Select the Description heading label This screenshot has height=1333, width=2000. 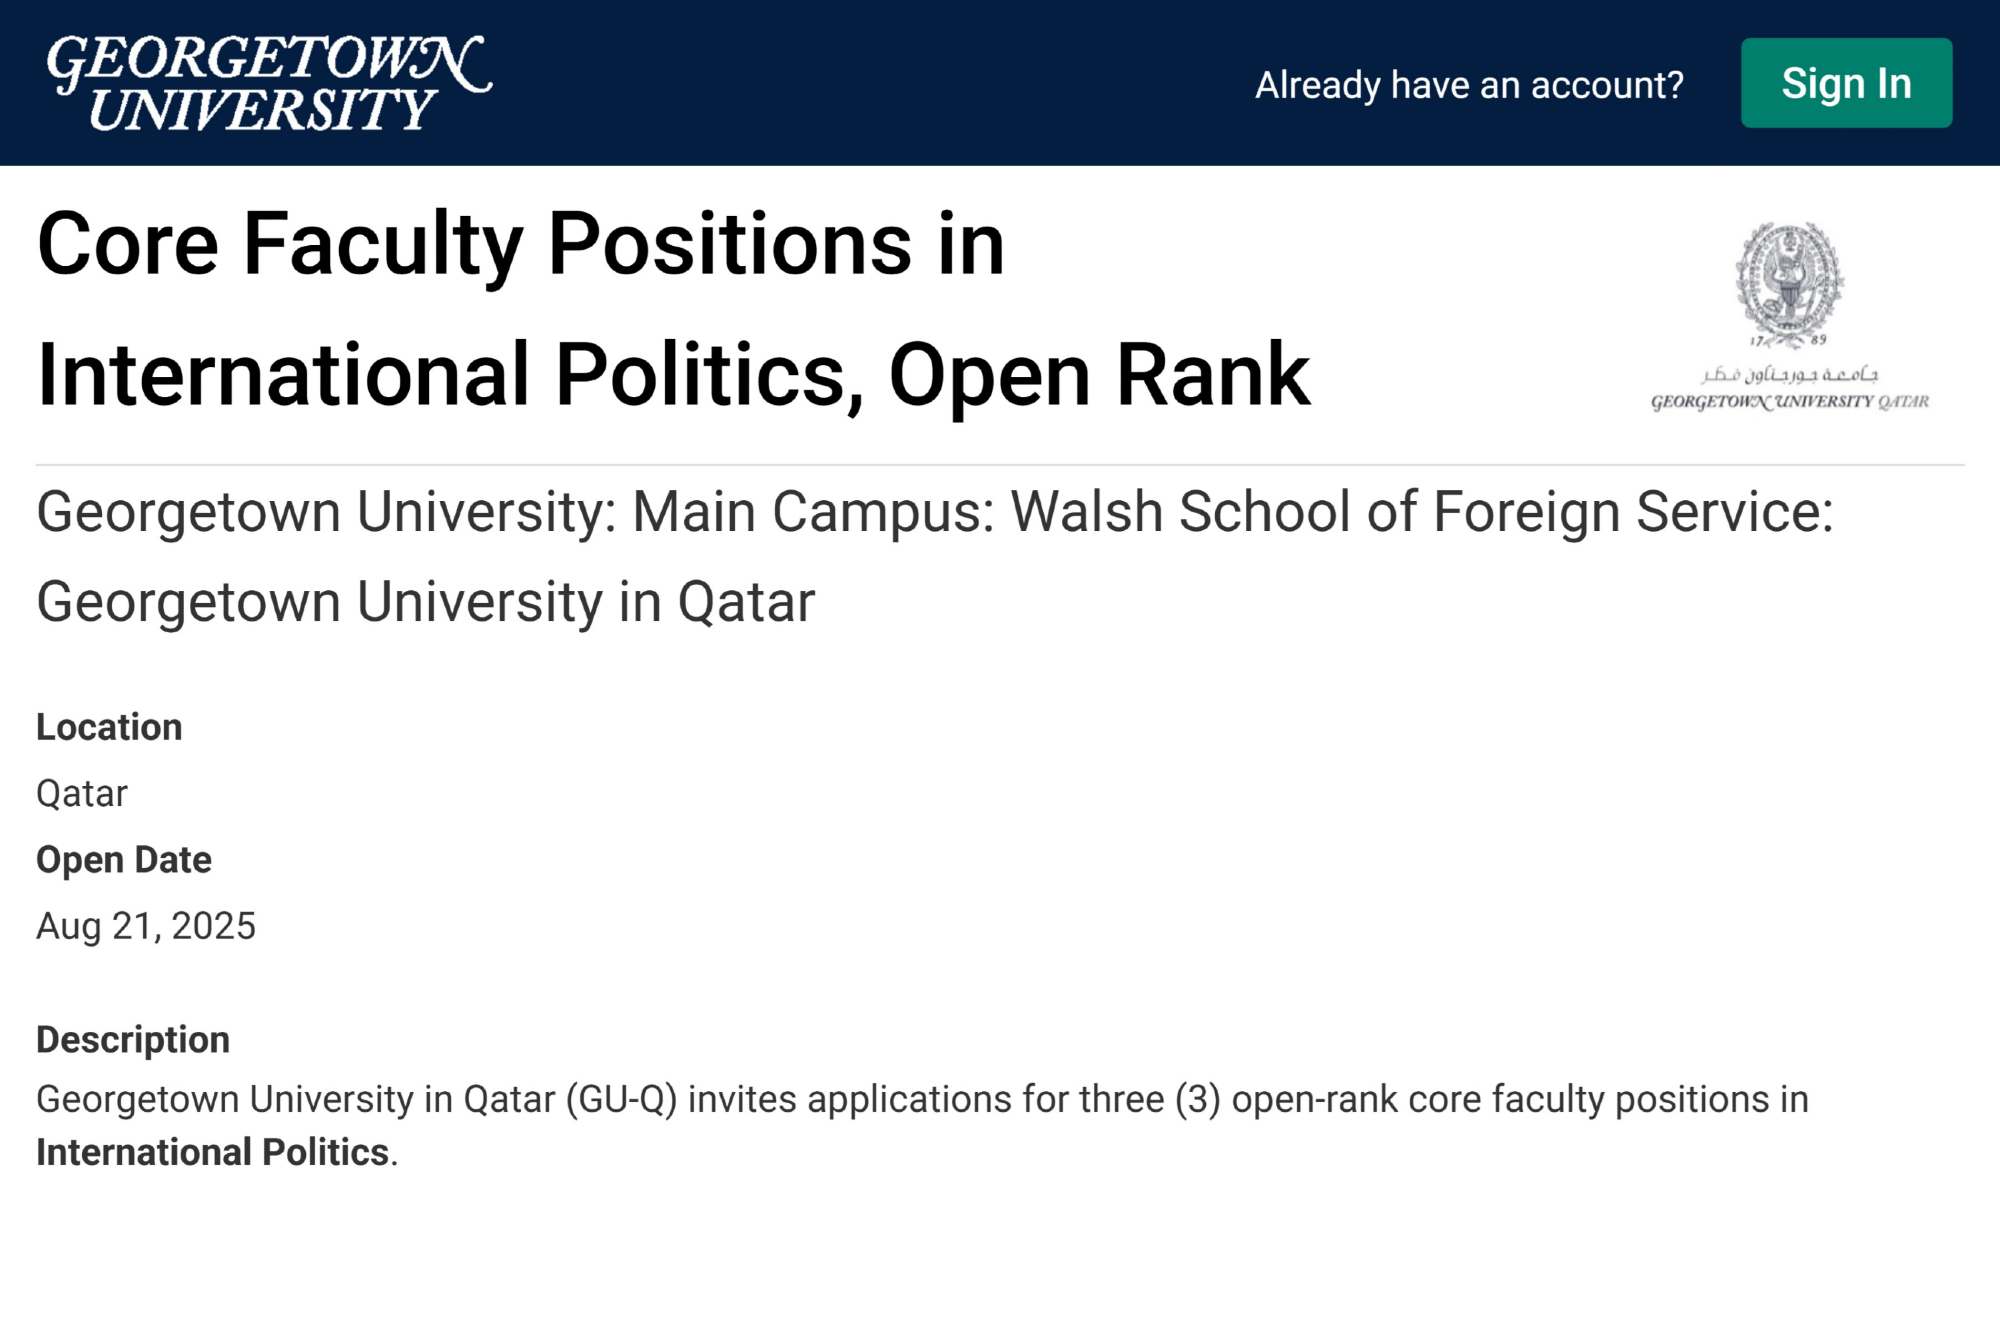click(x=133, y=1040)
